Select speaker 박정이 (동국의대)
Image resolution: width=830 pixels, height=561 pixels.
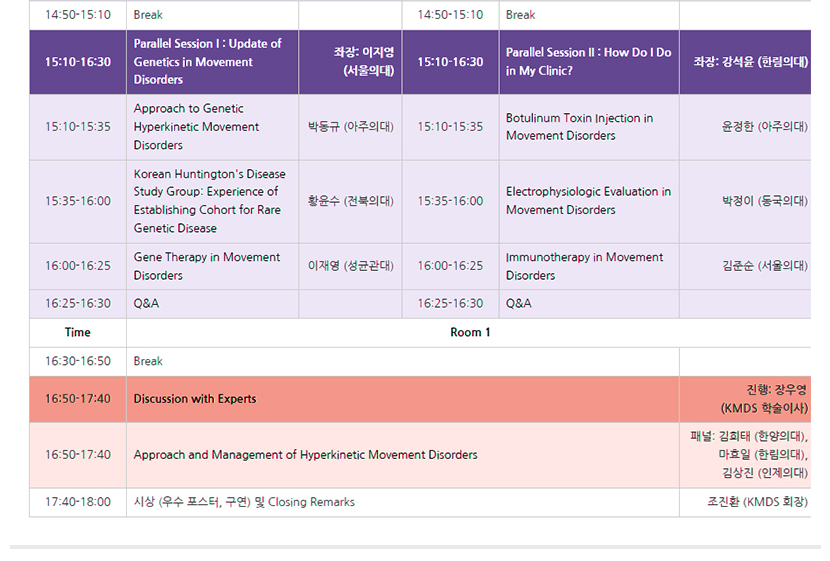pos(764,201)
